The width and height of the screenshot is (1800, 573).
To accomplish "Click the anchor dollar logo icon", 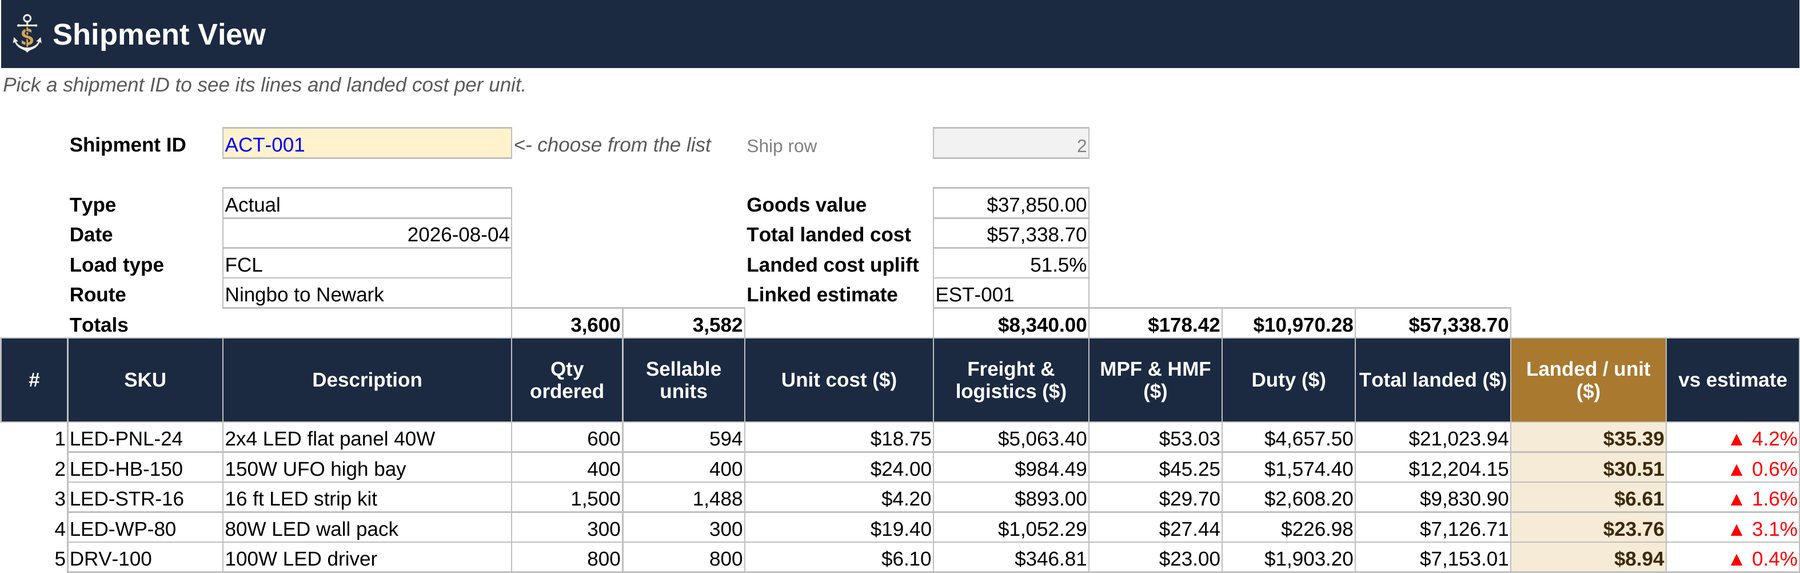I will tap(27, 34).
